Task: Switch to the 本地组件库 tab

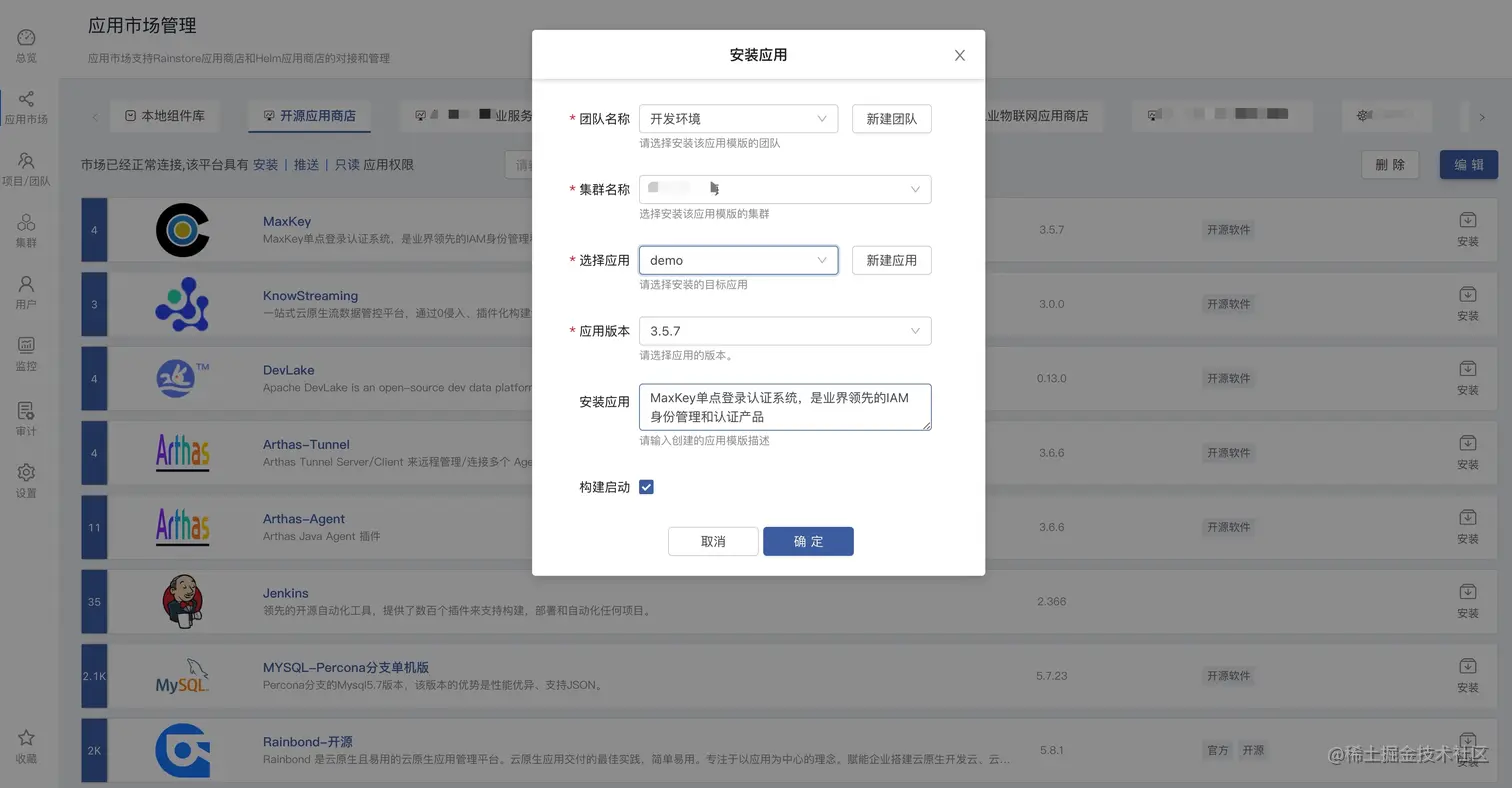Action: (x=165, y=116)
